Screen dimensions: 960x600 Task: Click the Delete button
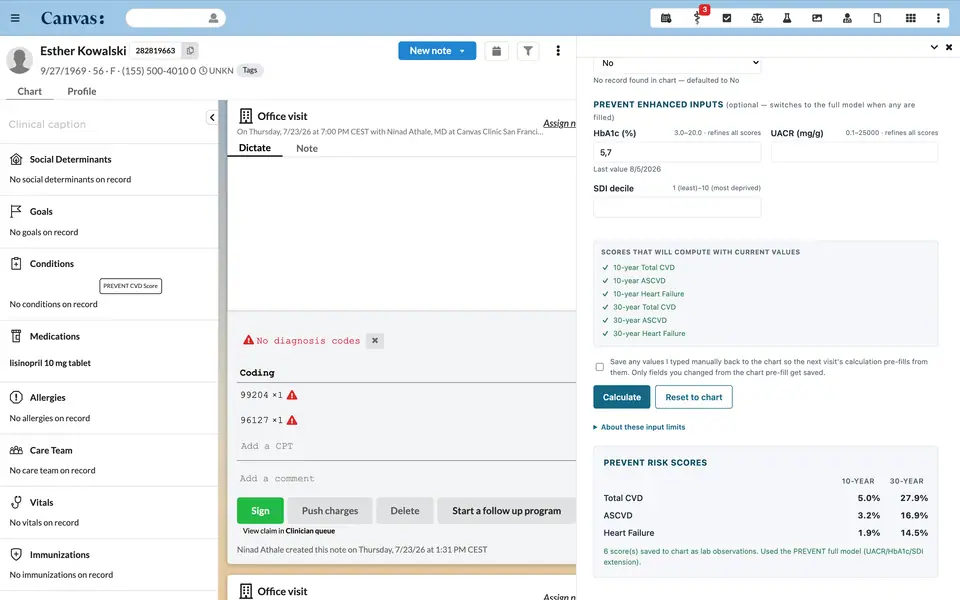click(x=405, y=511)
